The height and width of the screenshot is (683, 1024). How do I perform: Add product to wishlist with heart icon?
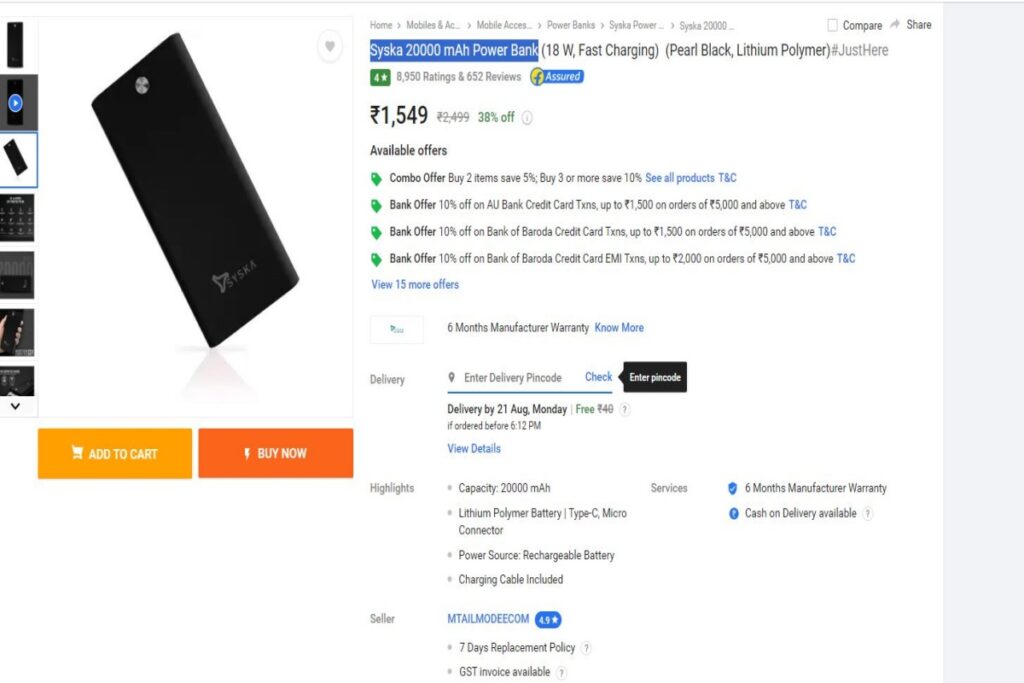(330, 46)
